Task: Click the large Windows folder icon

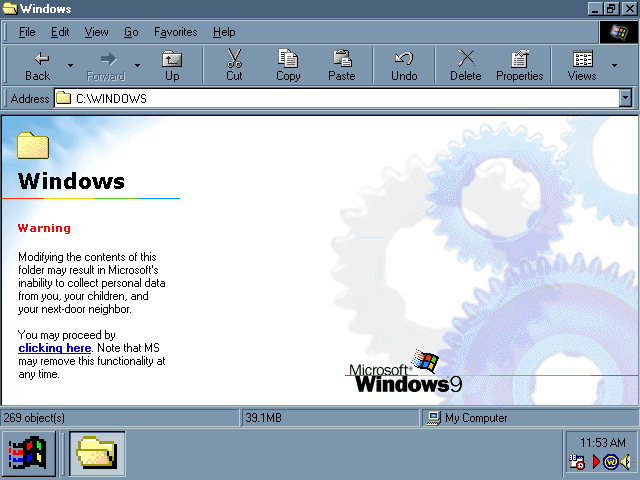Action: [33, 145]
